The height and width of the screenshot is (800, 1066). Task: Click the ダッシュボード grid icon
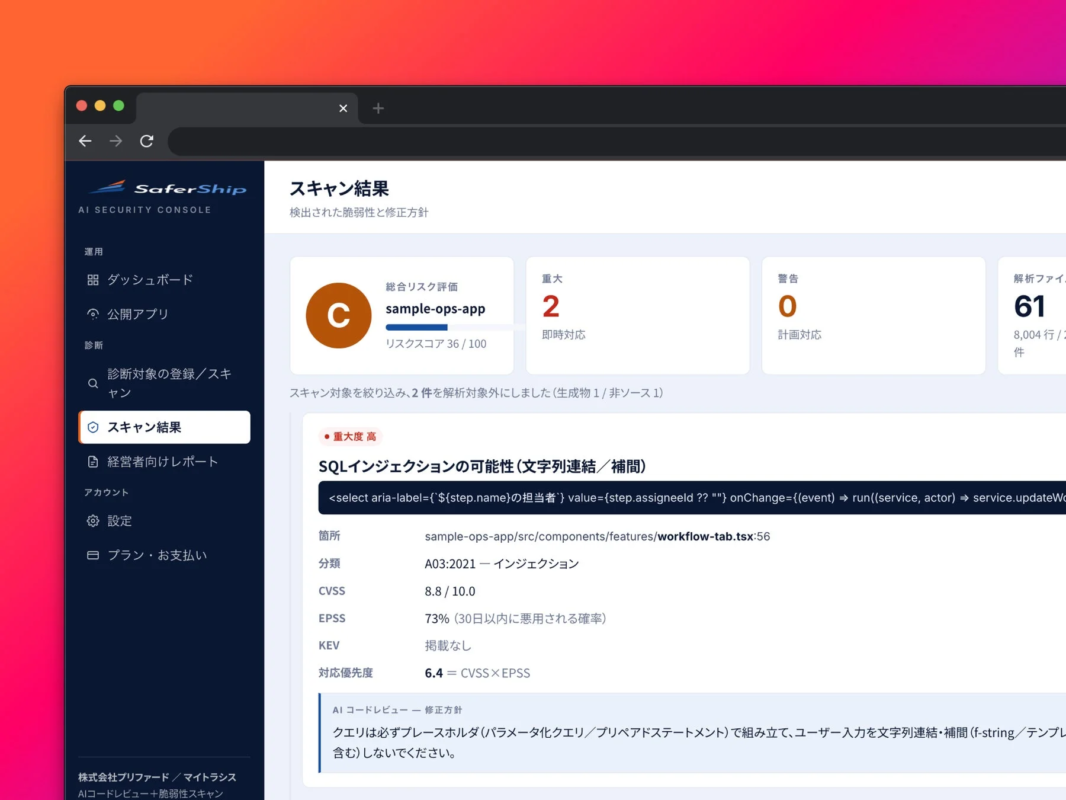click(x=92, y=280)
